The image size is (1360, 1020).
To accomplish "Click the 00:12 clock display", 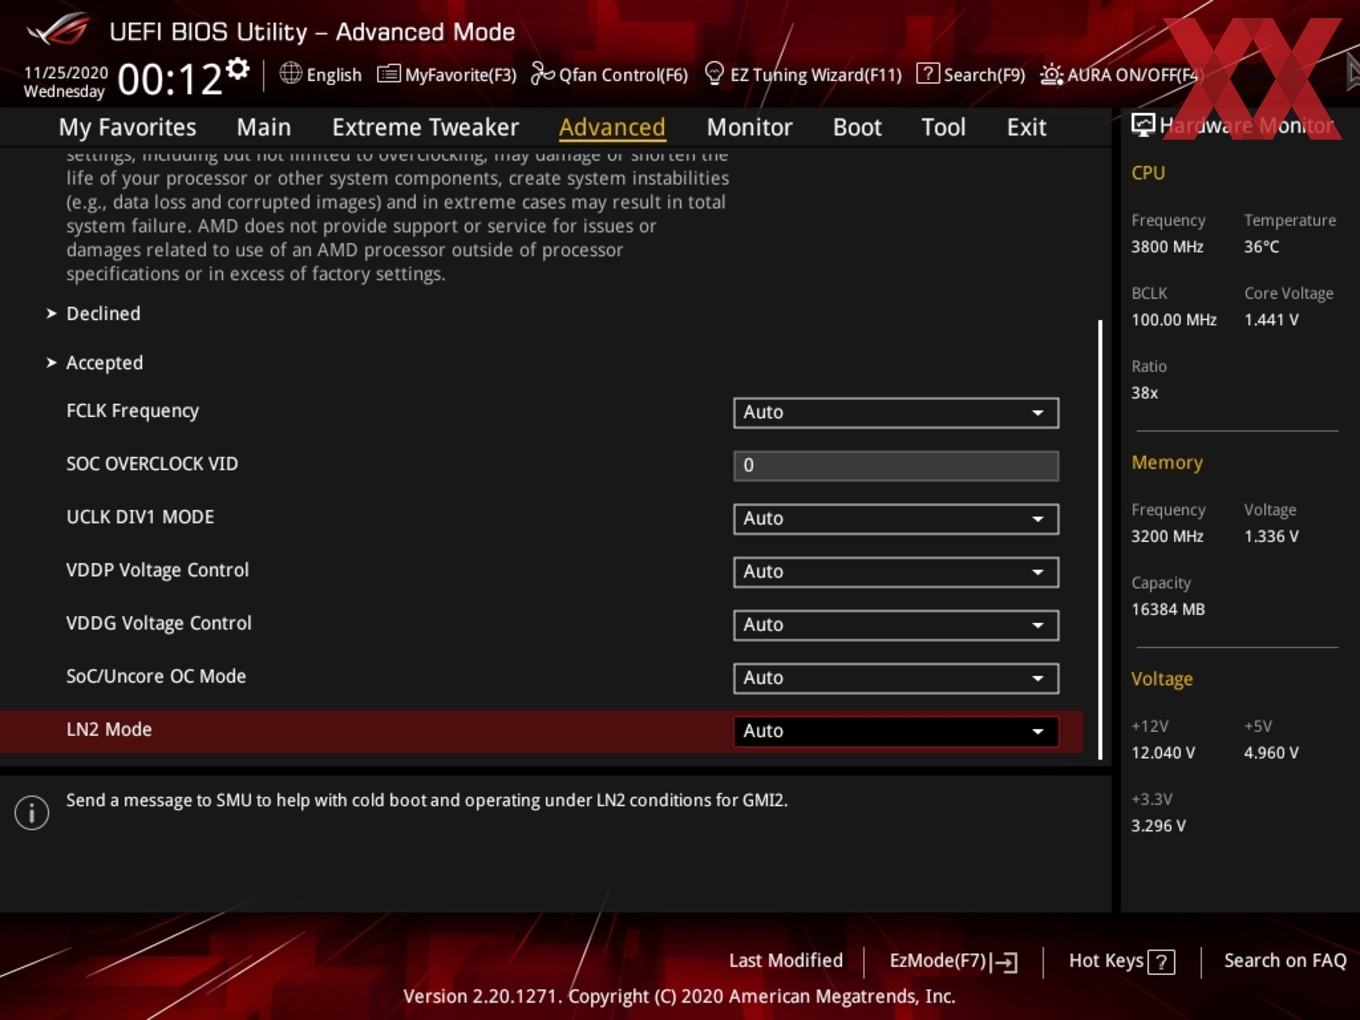I will 170,79.
